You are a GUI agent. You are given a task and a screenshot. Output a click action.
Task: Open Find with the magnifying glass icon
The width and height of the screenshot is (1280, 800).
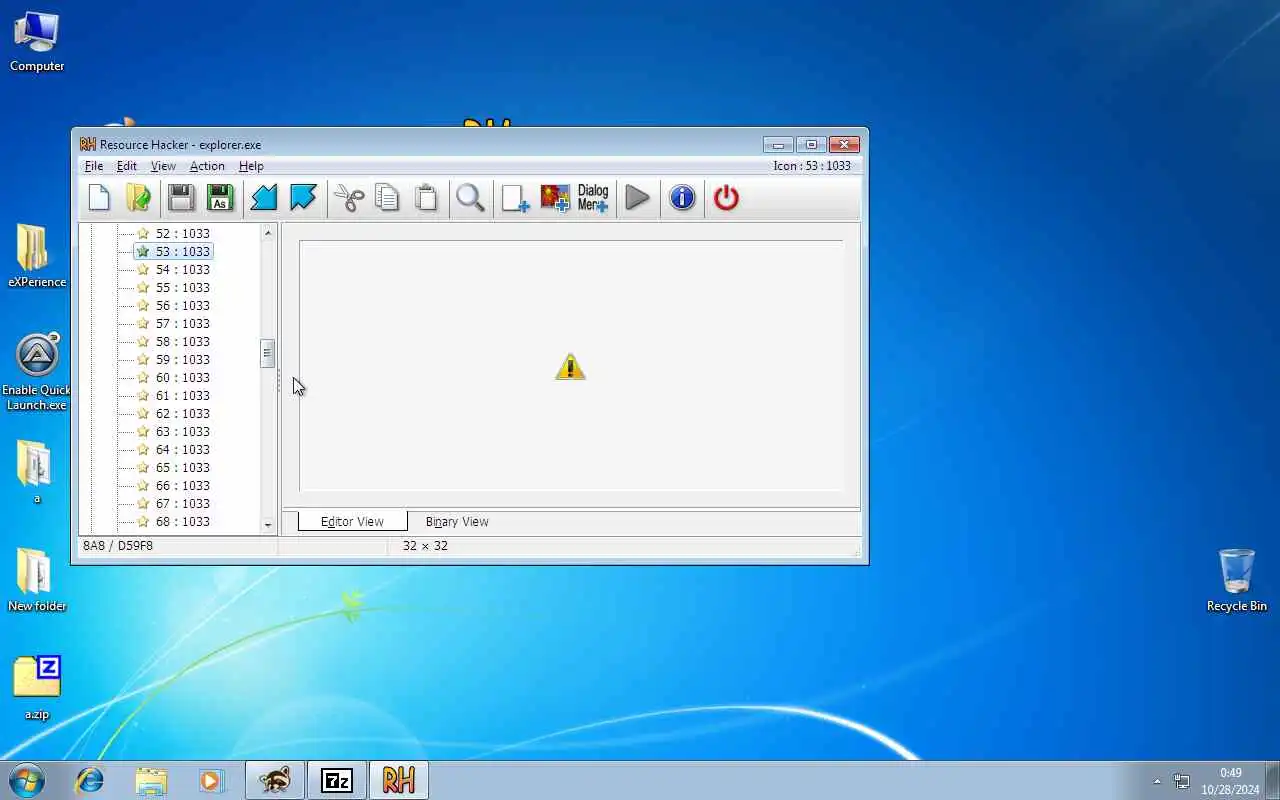470,198
